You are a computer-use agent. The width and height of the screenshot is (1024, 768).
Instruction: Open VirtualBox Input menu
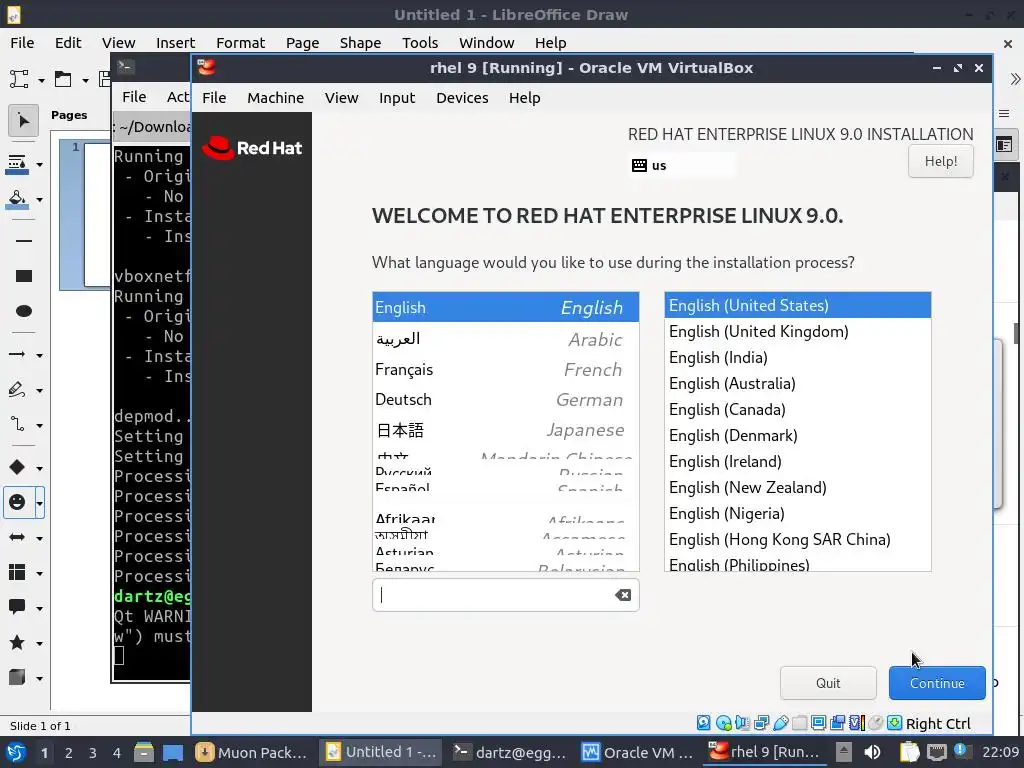(x=397, y=98)
